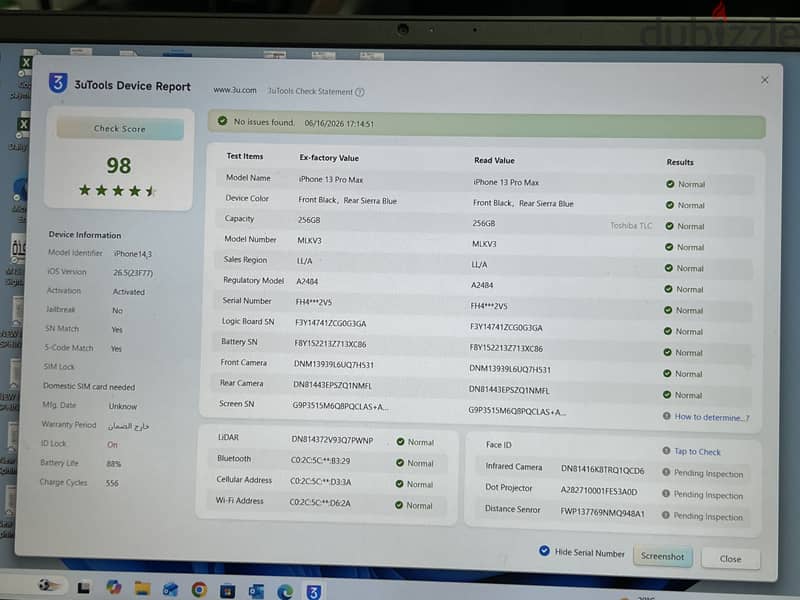Open Google Chrome from the taskbar

(199, 590)
